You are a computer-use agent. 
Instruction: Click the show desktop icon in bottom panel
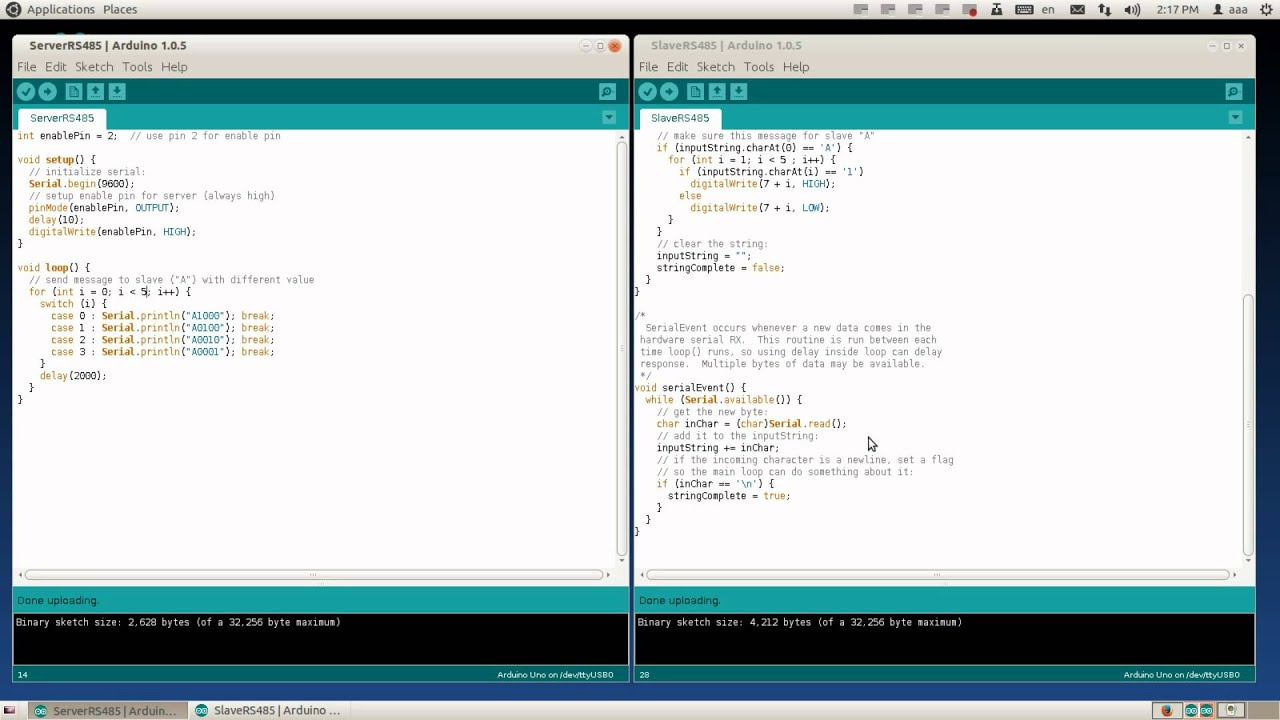coord(10,711)
